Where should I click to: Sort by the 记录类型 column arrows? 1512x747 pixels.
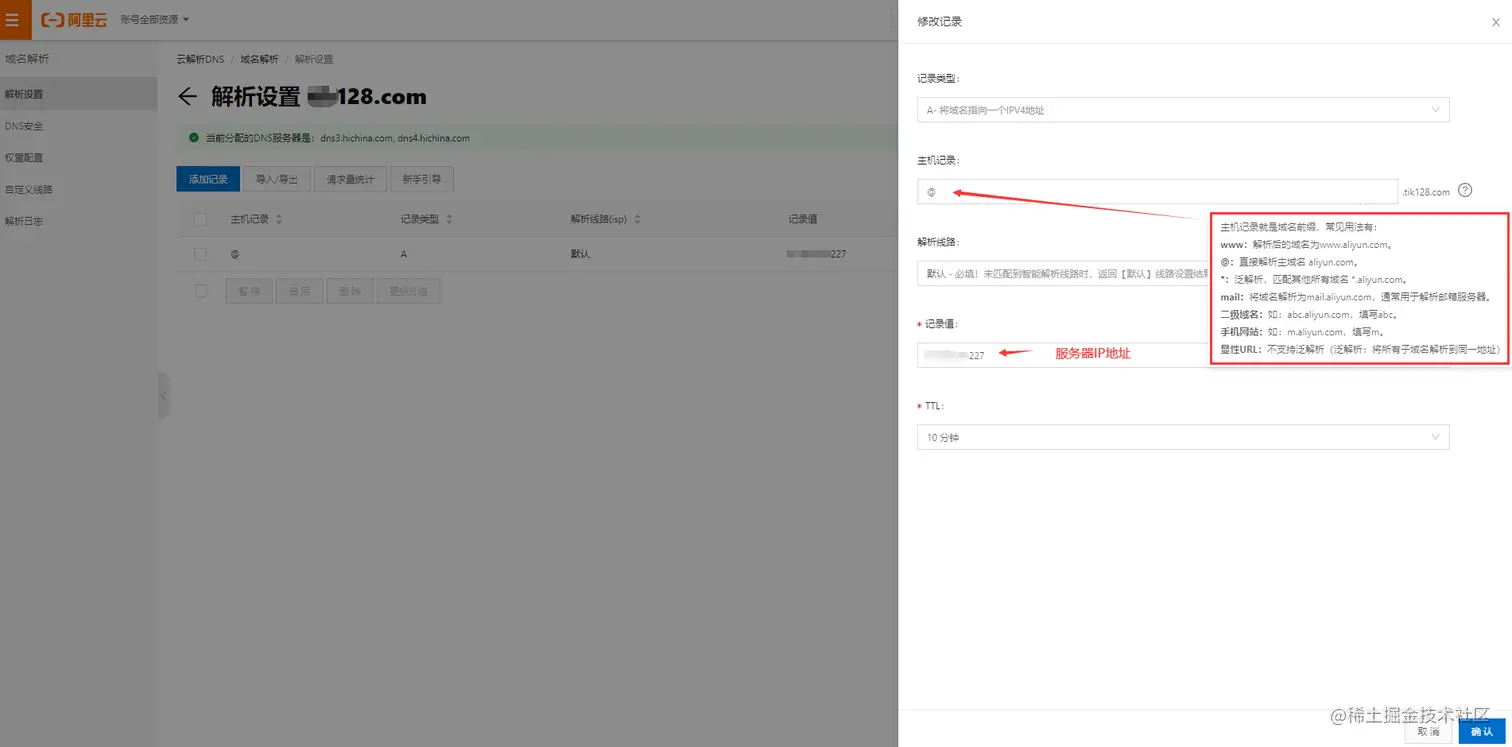pos(449,219)
